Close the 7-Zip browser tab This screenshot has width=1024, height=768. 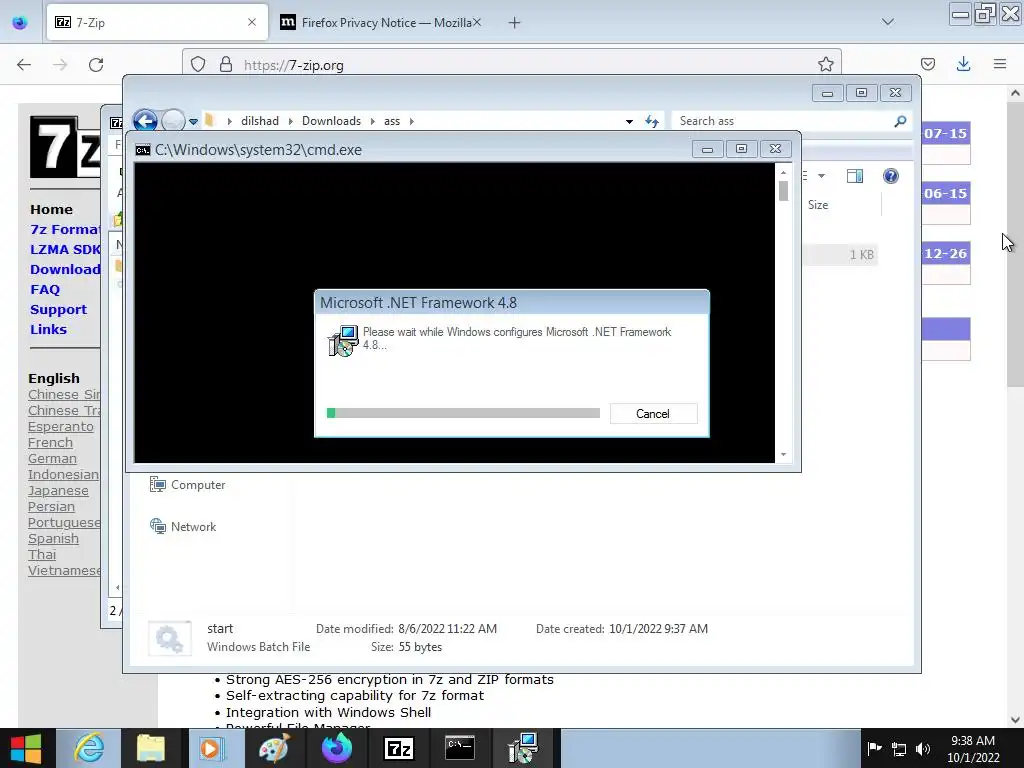coord(252,22)
